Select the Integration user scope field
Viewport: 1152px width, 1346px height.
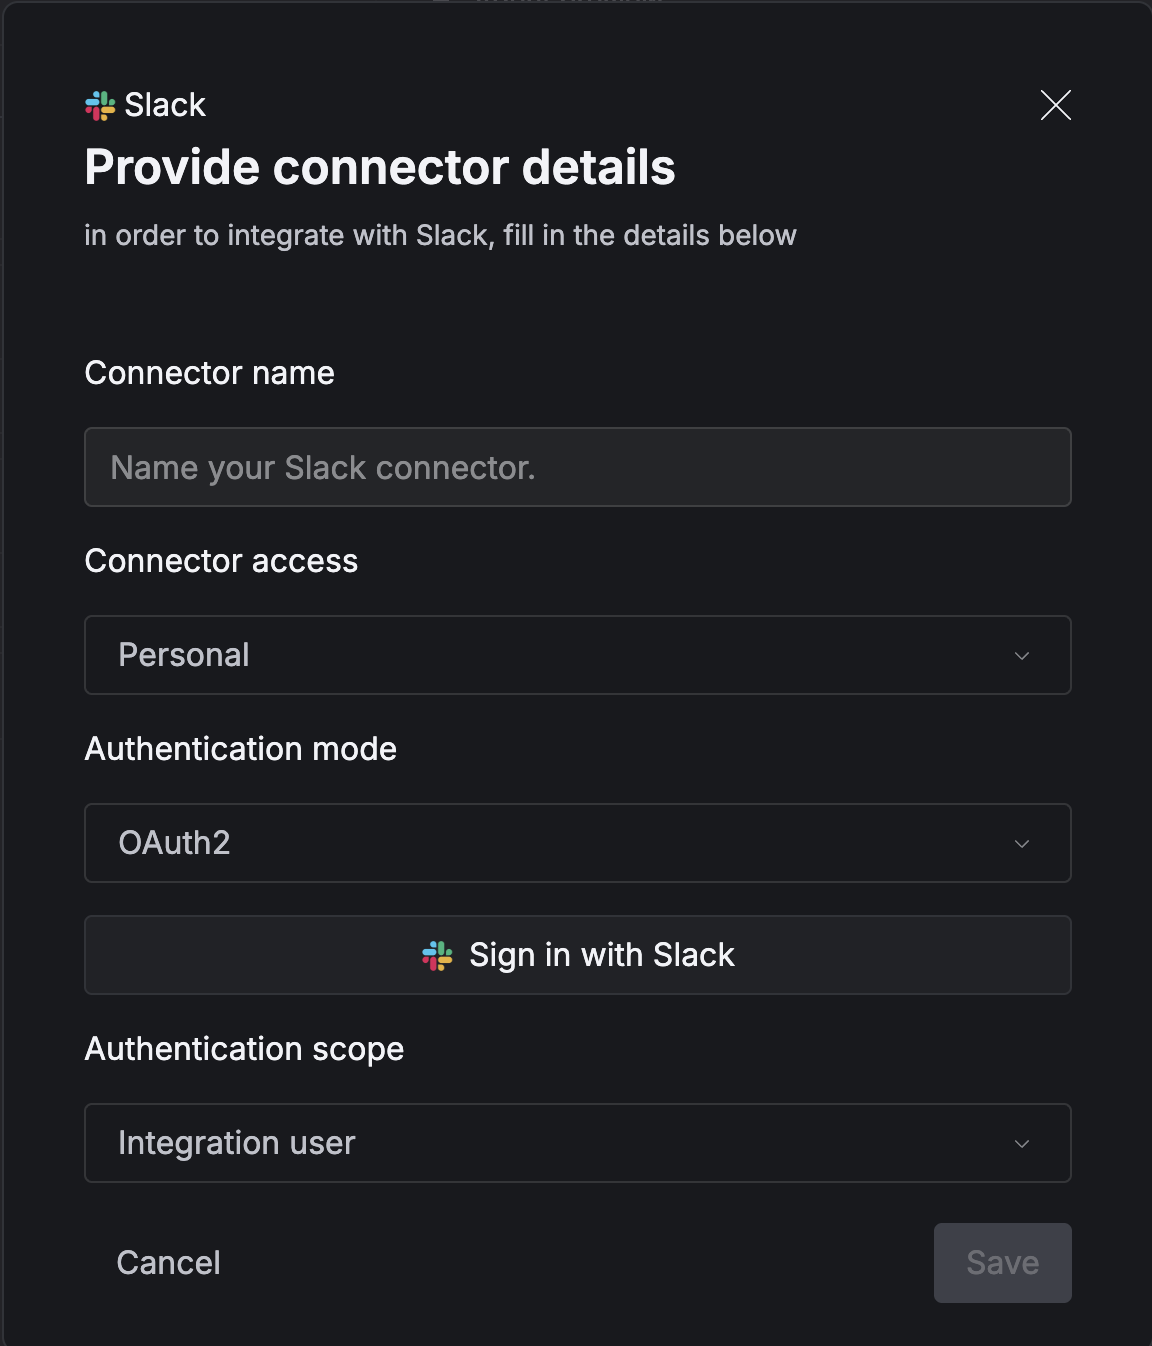point(578,1143)
